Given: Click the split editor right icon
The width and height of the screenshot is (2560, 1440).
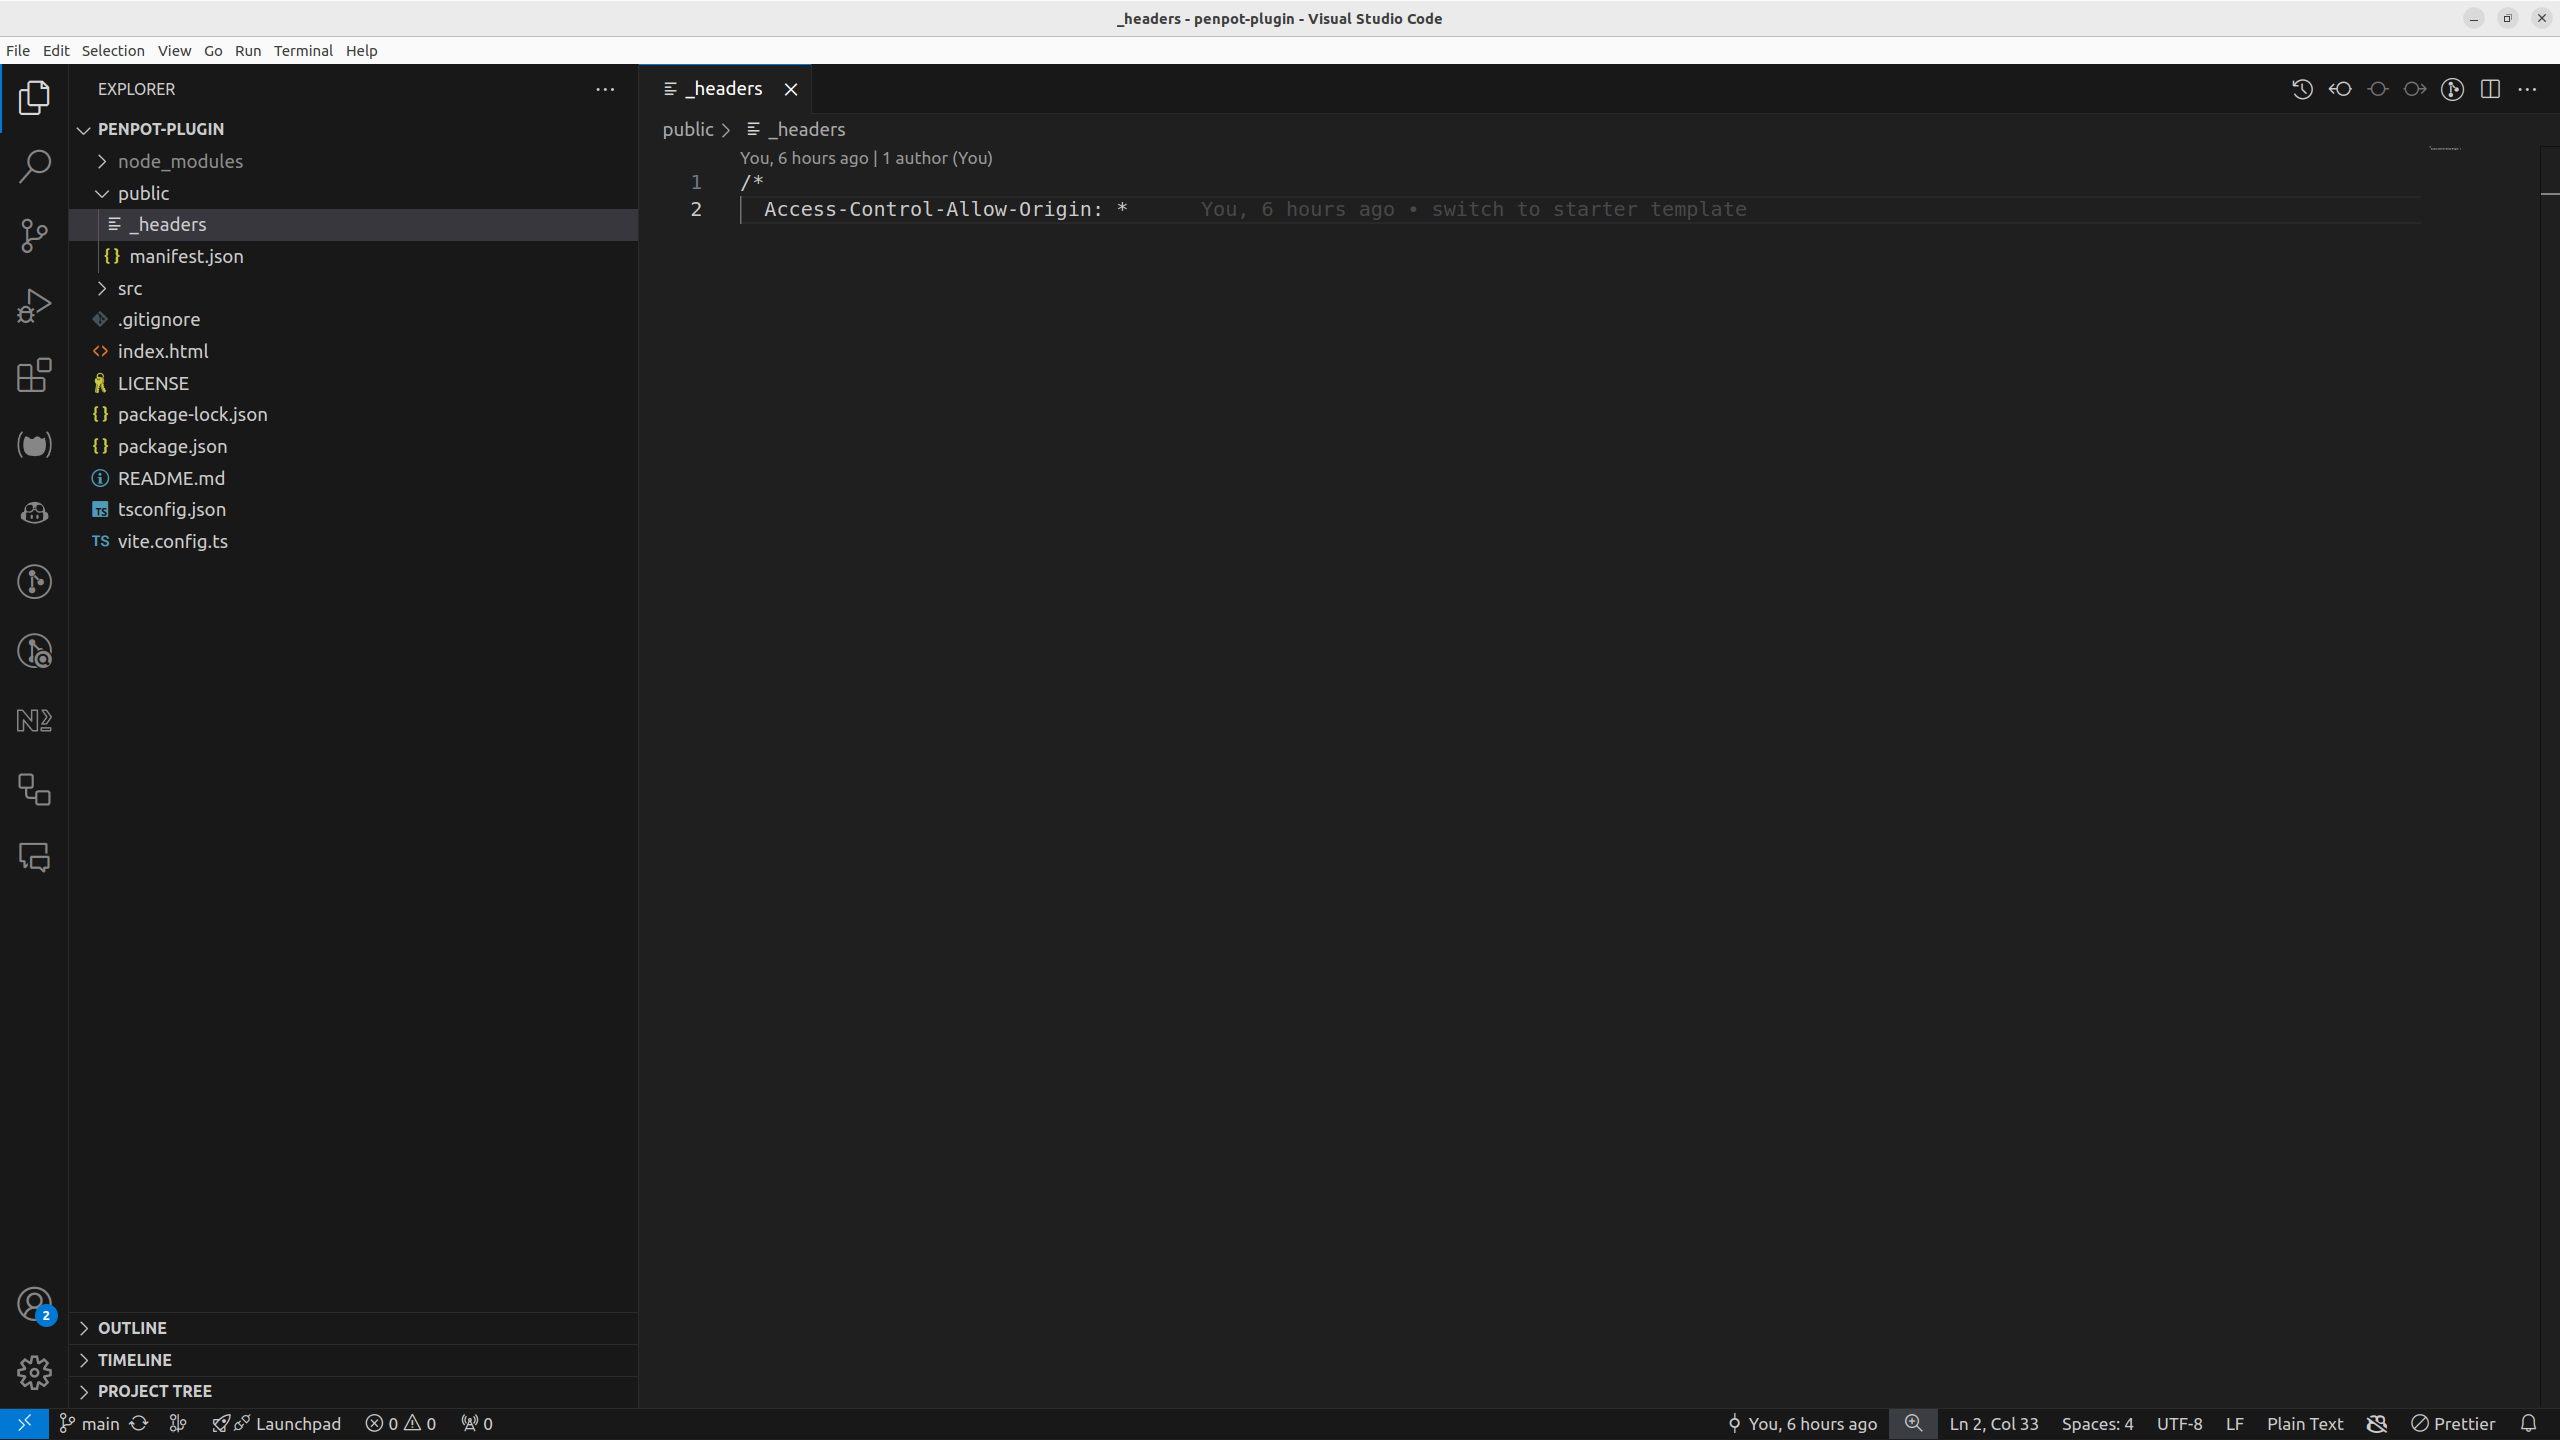Looking at the screenshot, I should pyautogui.click(x=2490, y=89).
